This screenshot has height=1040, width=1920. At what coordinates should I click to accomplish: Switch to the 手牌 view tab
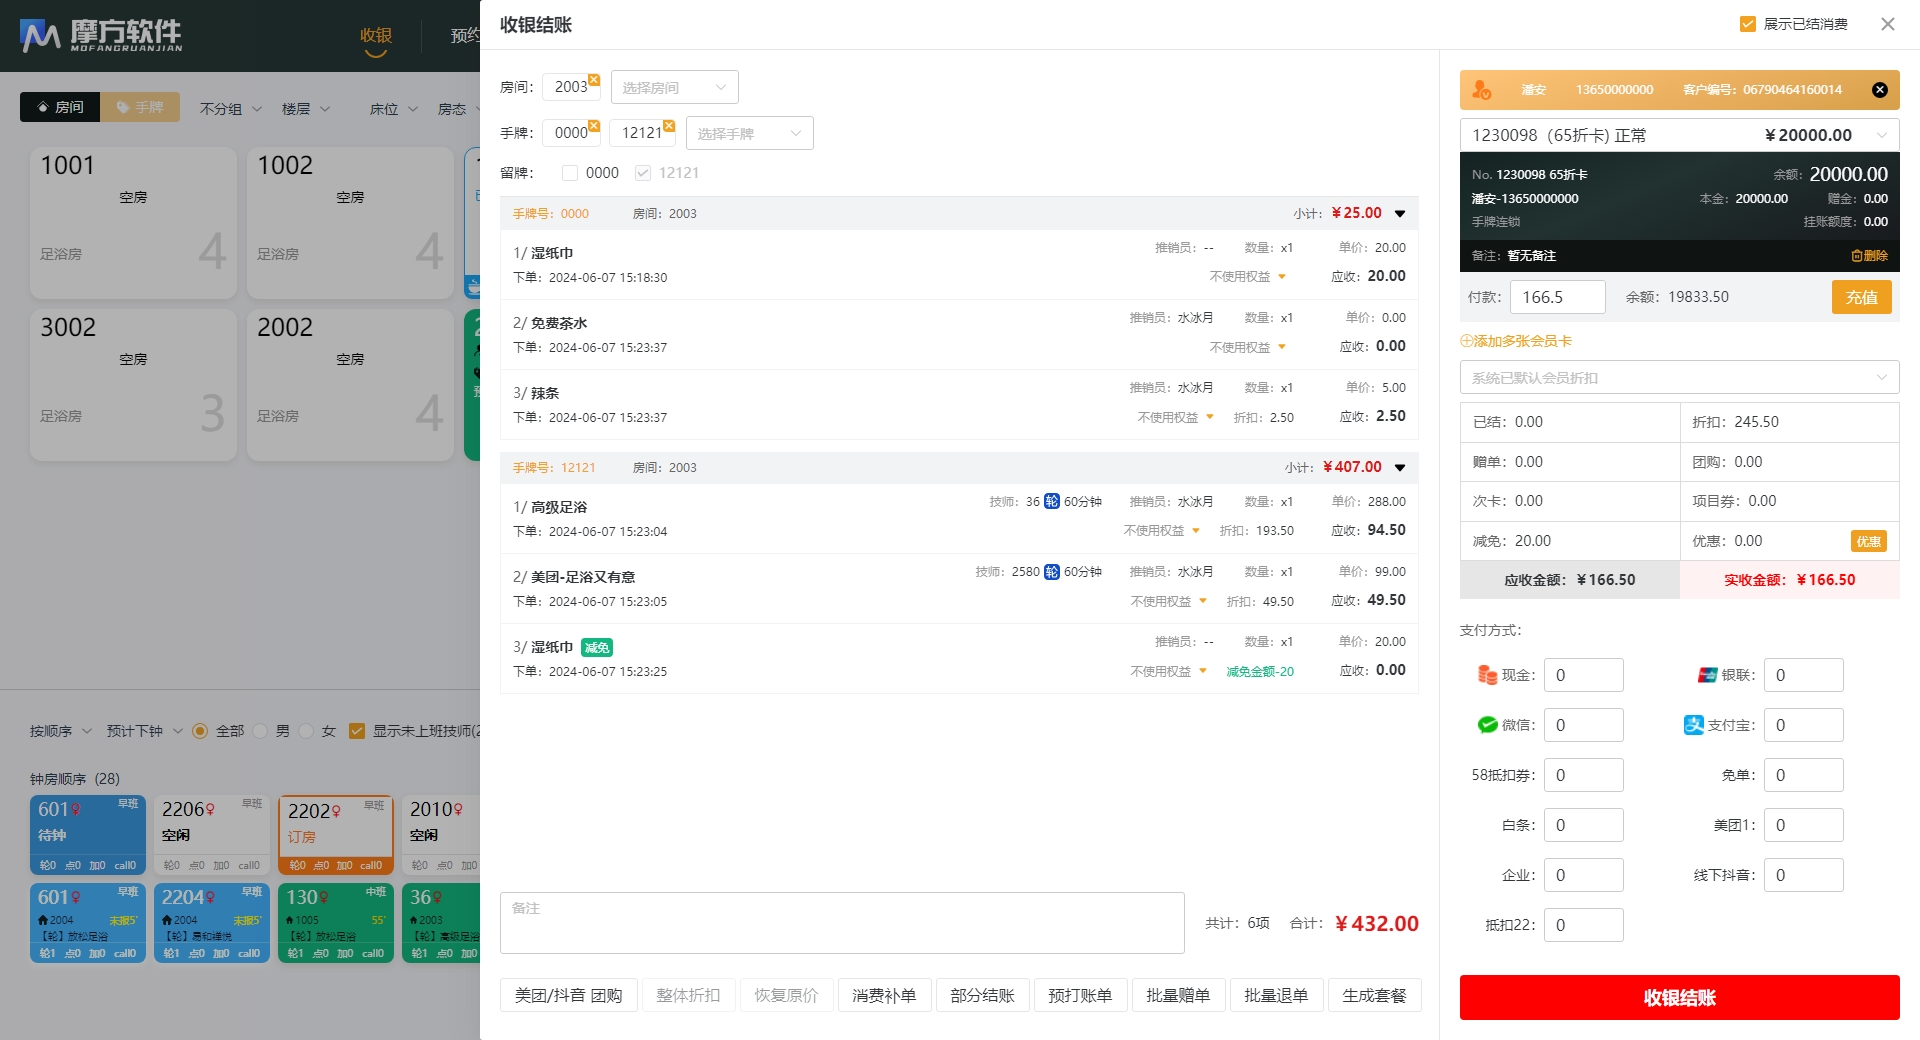(x=140, y=107)
